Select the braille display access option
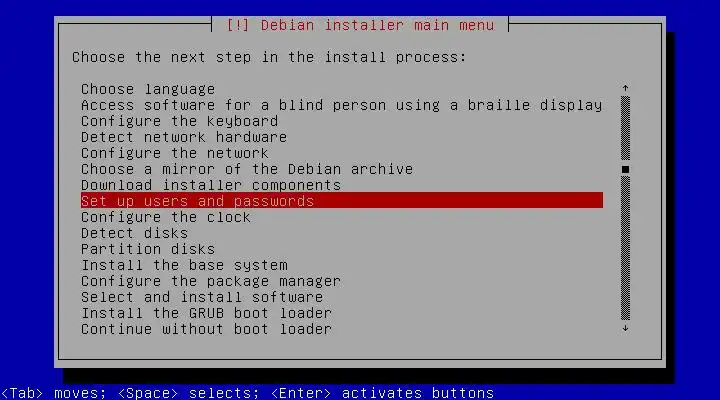Screen dimensions: 720x400 (342, 105)
